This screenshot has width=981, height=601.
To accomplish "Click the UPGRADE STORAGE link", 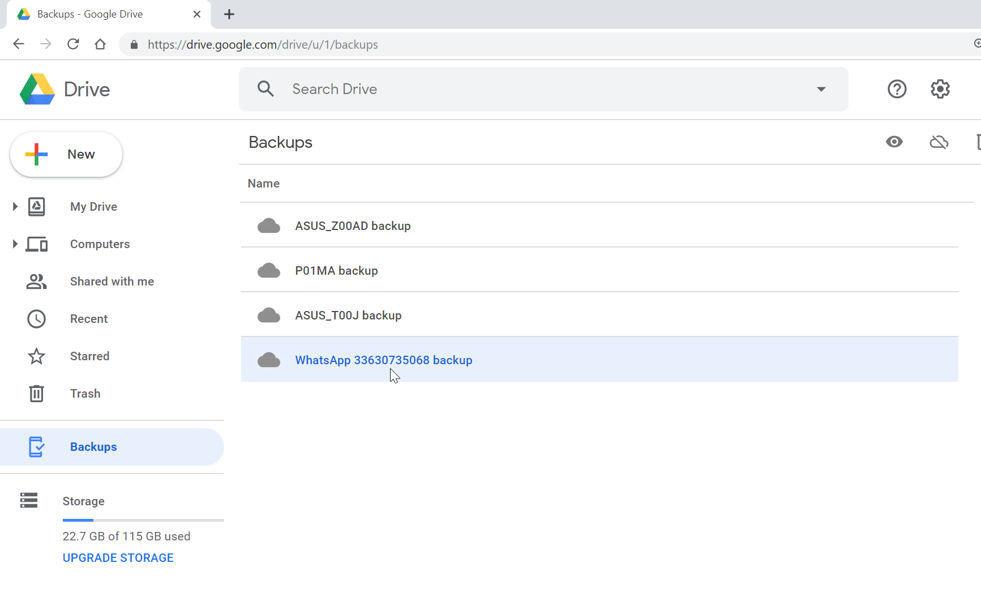I will pos(118,558).
